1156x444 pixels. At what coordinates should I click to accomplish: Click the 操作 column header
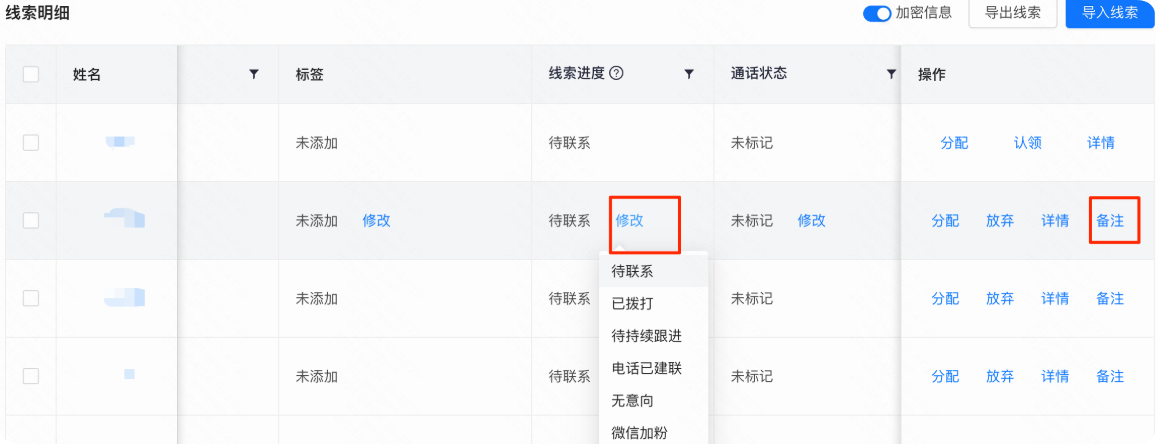coord(932,74)
